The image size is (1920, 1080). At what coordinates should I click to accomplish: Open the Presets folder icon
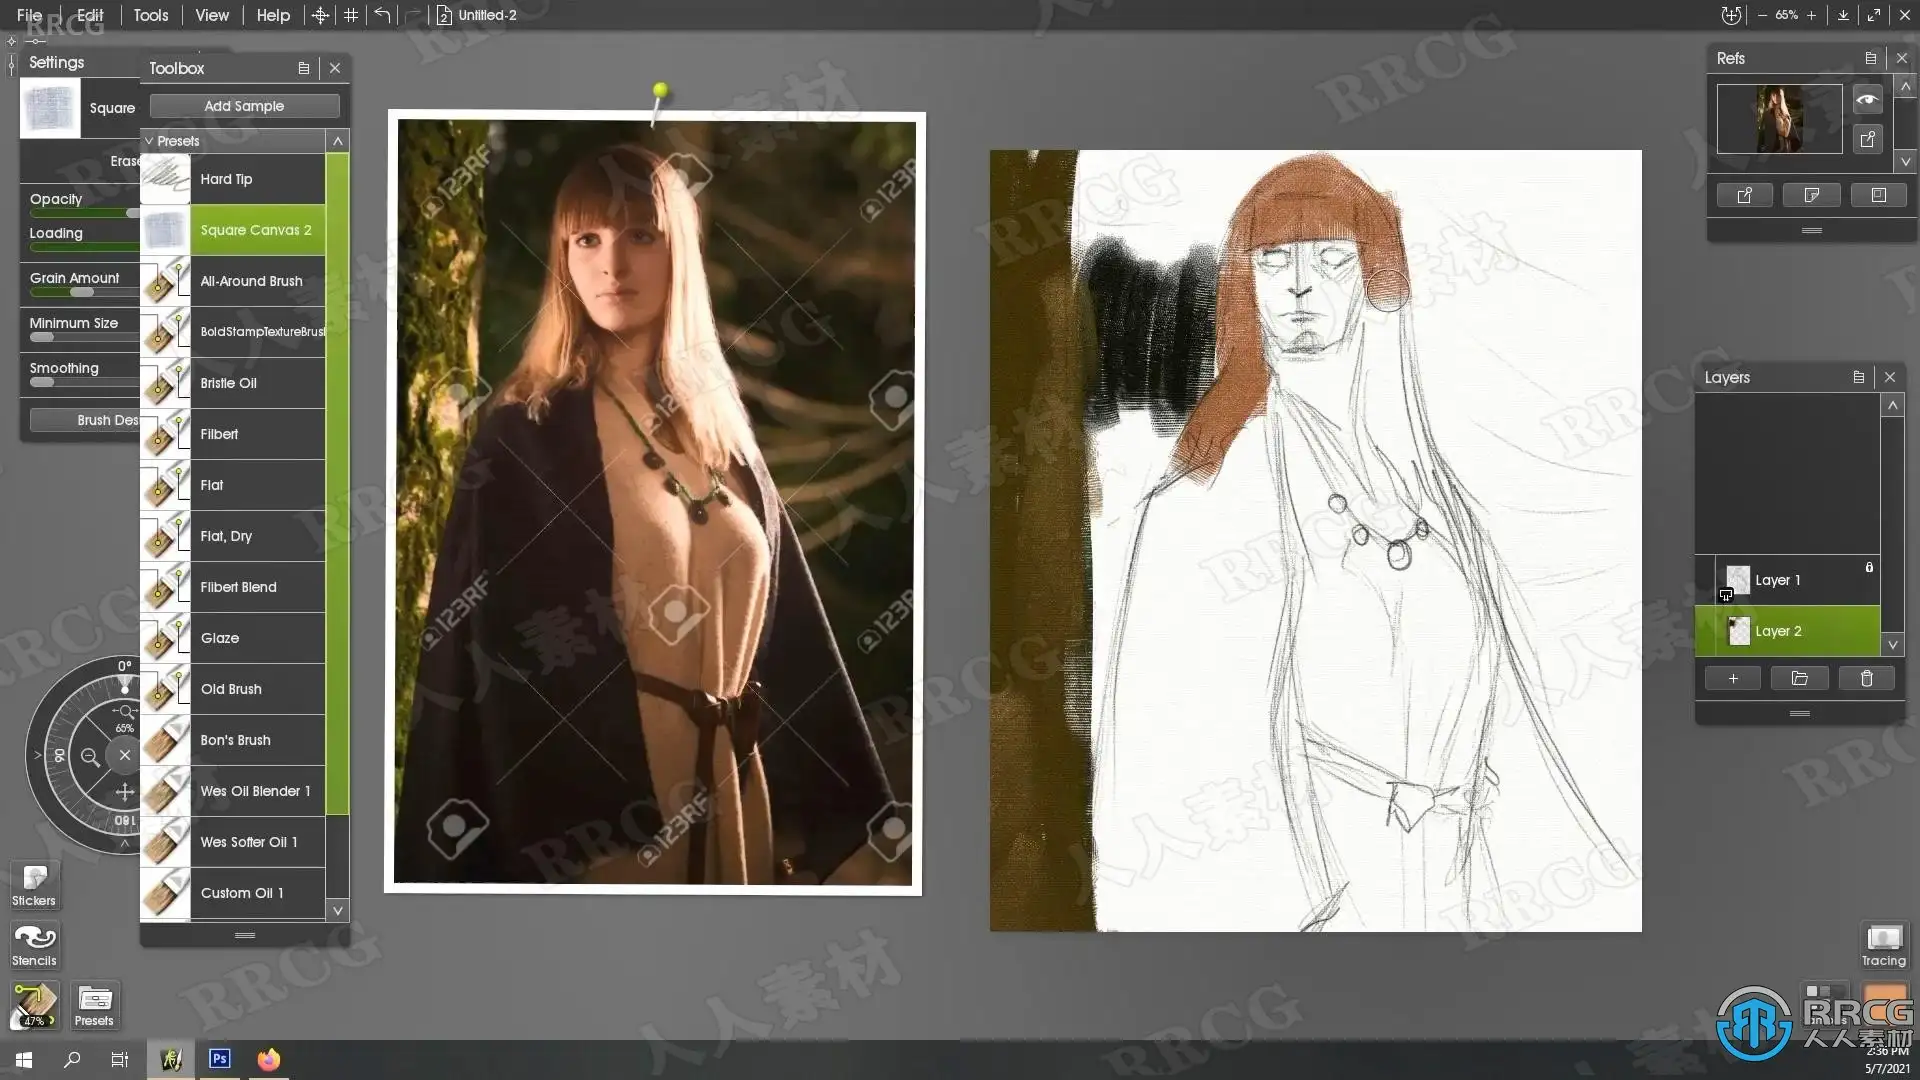(x=94, y=1005)
